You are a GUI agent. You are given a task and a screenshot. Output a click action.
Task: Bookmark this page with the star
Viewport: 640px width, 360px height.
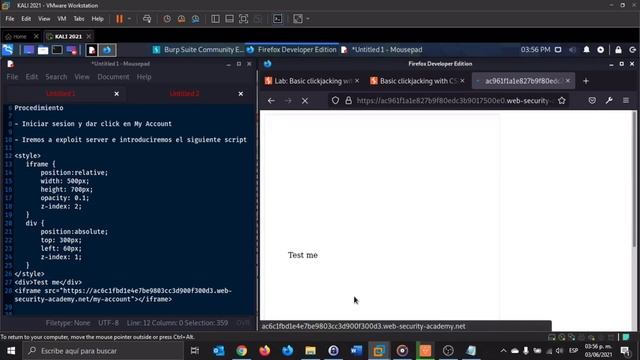click(x=562, y=100)
